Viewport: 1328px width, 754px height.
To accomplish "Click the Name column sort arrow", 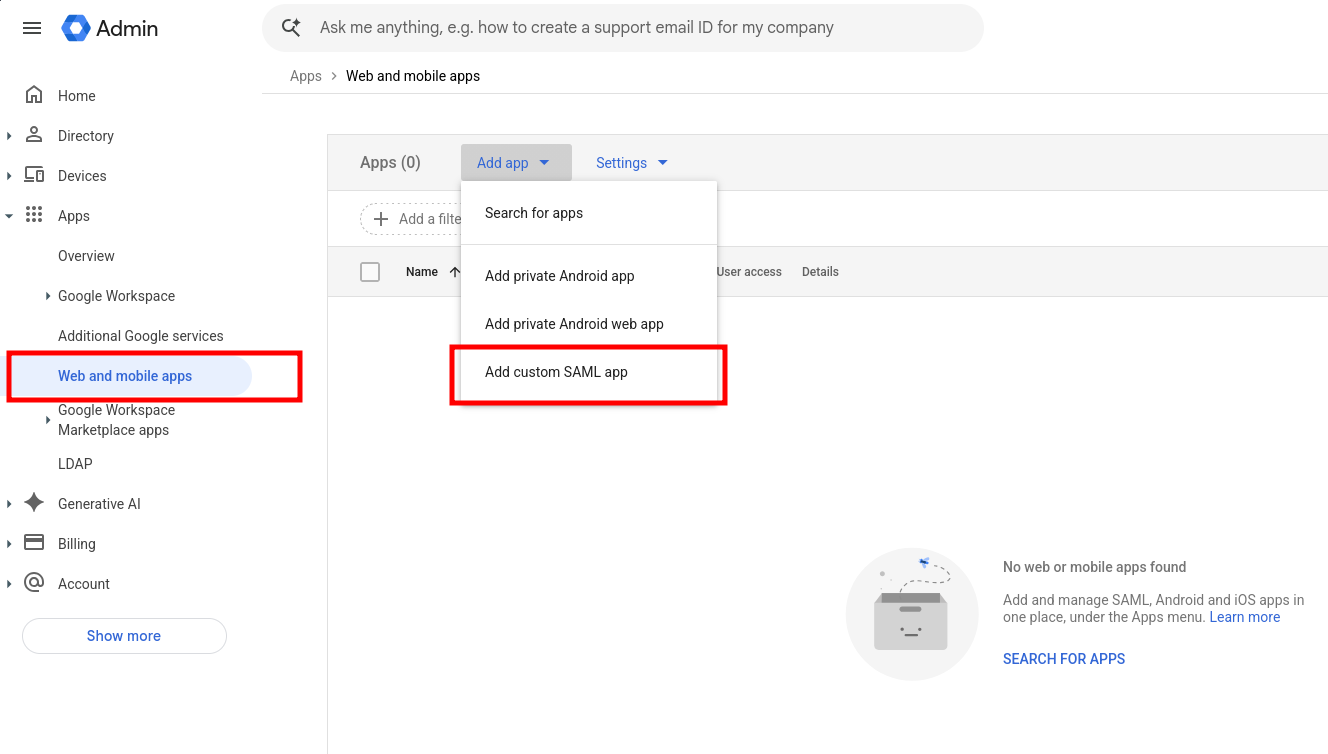I will click(455, 272).
